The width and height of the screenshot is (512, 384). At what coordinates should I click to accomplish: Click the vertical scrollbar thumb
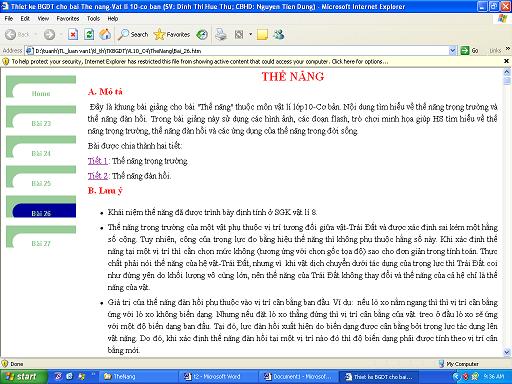coord(507,81)
